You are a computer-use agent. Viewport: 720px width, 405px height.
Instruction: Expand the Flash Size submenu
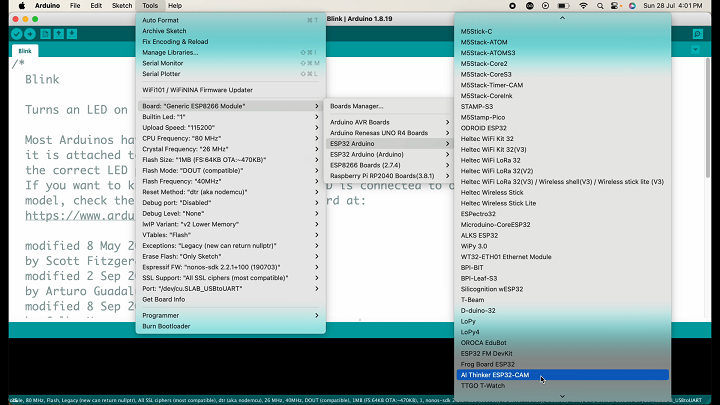point(231,160)
